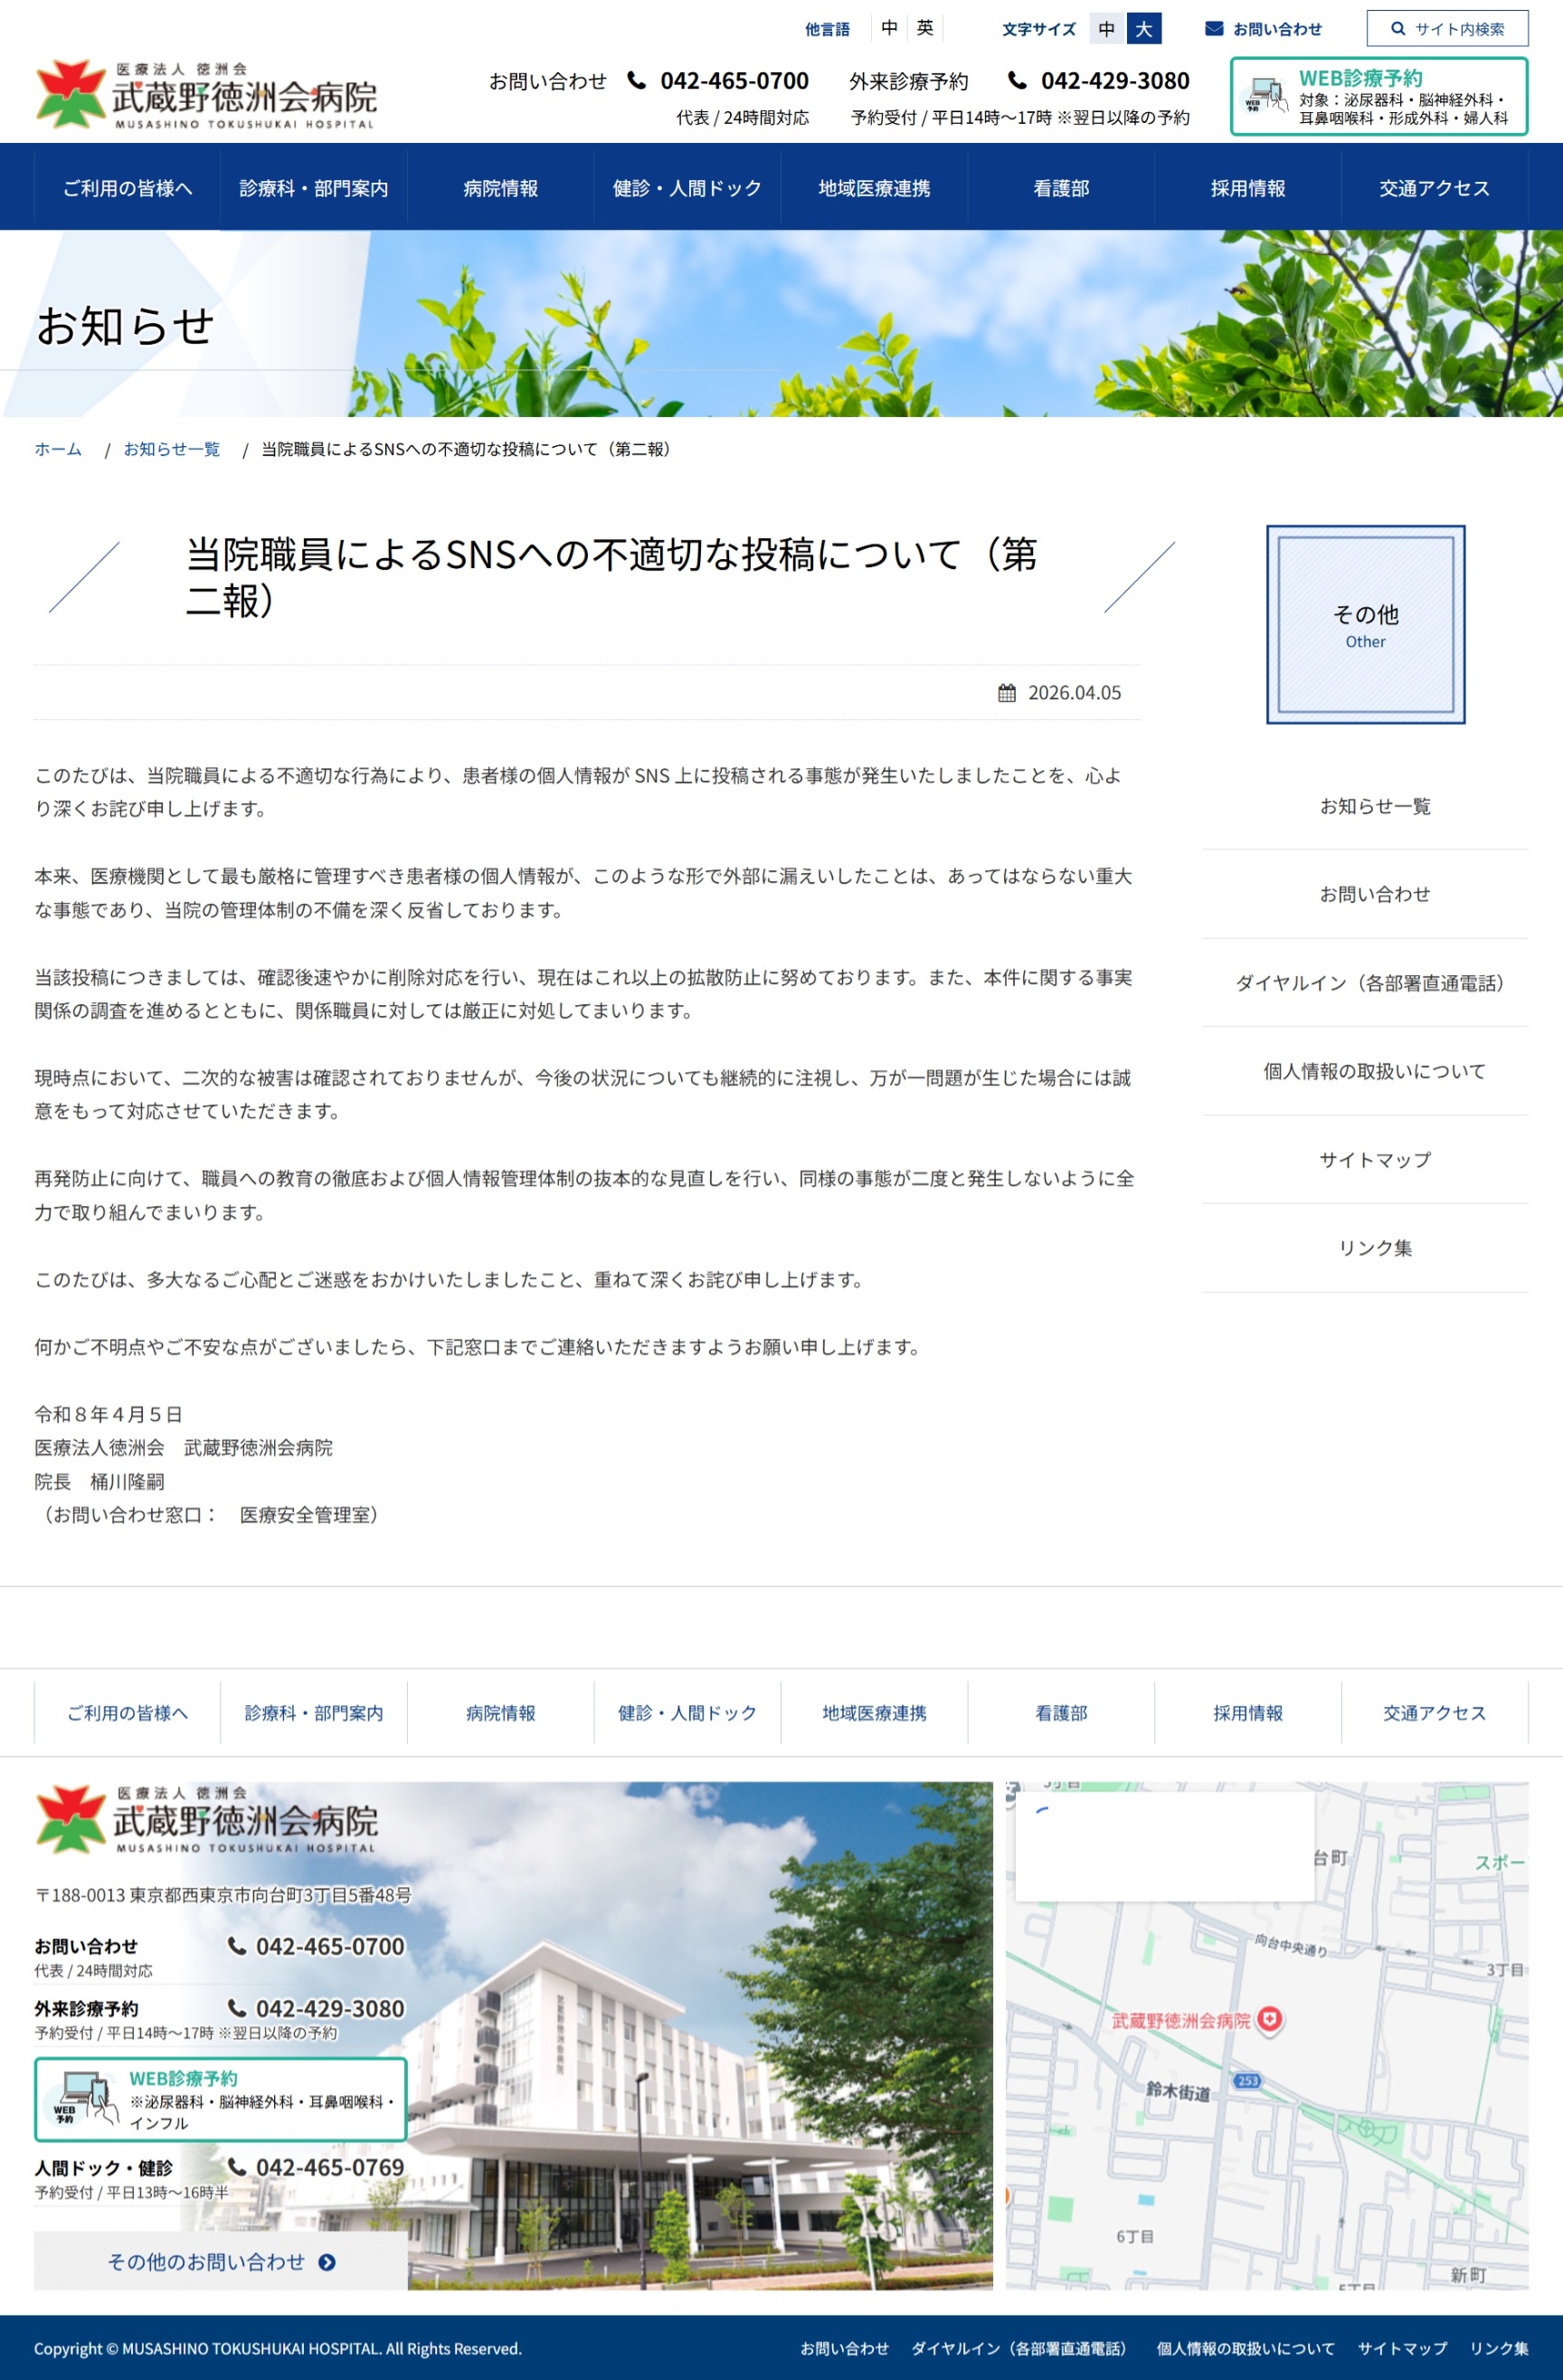
Task: Click the その他 Other category box
Action: coord(1365,625)
